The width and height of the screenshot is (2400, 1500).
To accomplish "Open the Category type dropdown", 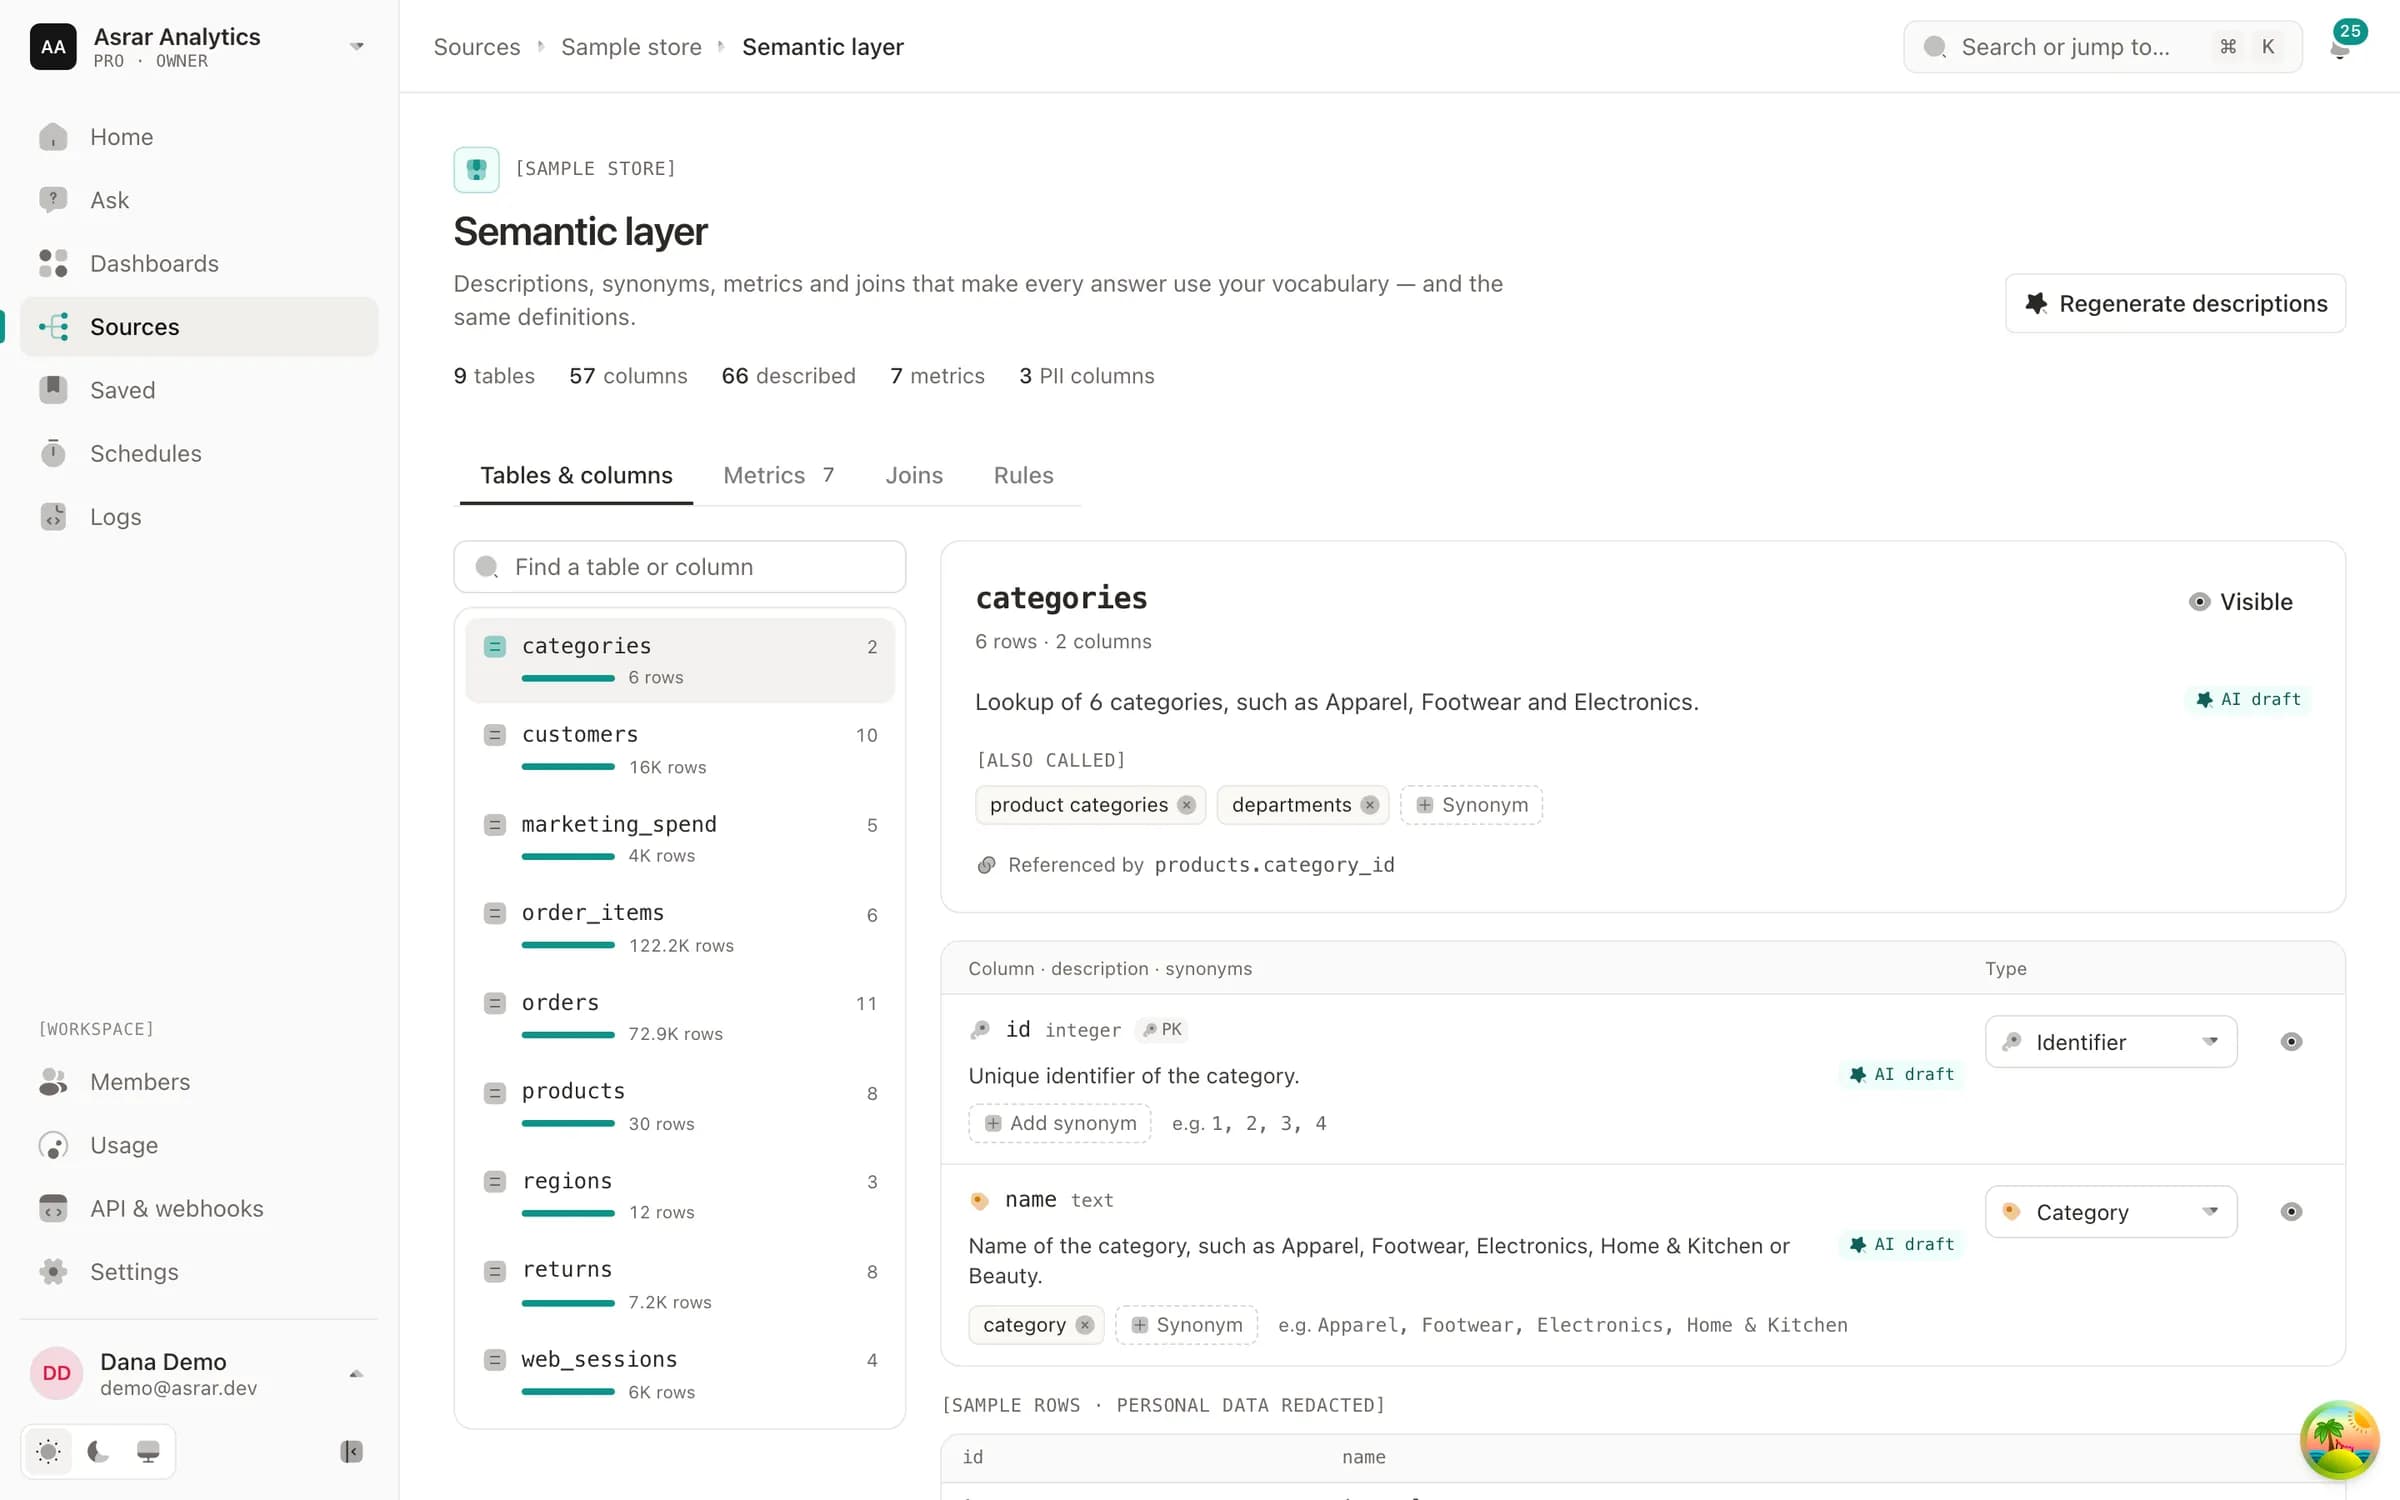I will 2111,1212.
